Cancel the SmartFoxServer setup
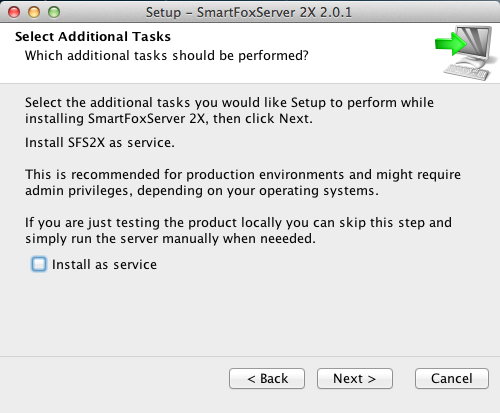Screen dimensions: 500x413 pyautogui.click(x=452, y=379)
